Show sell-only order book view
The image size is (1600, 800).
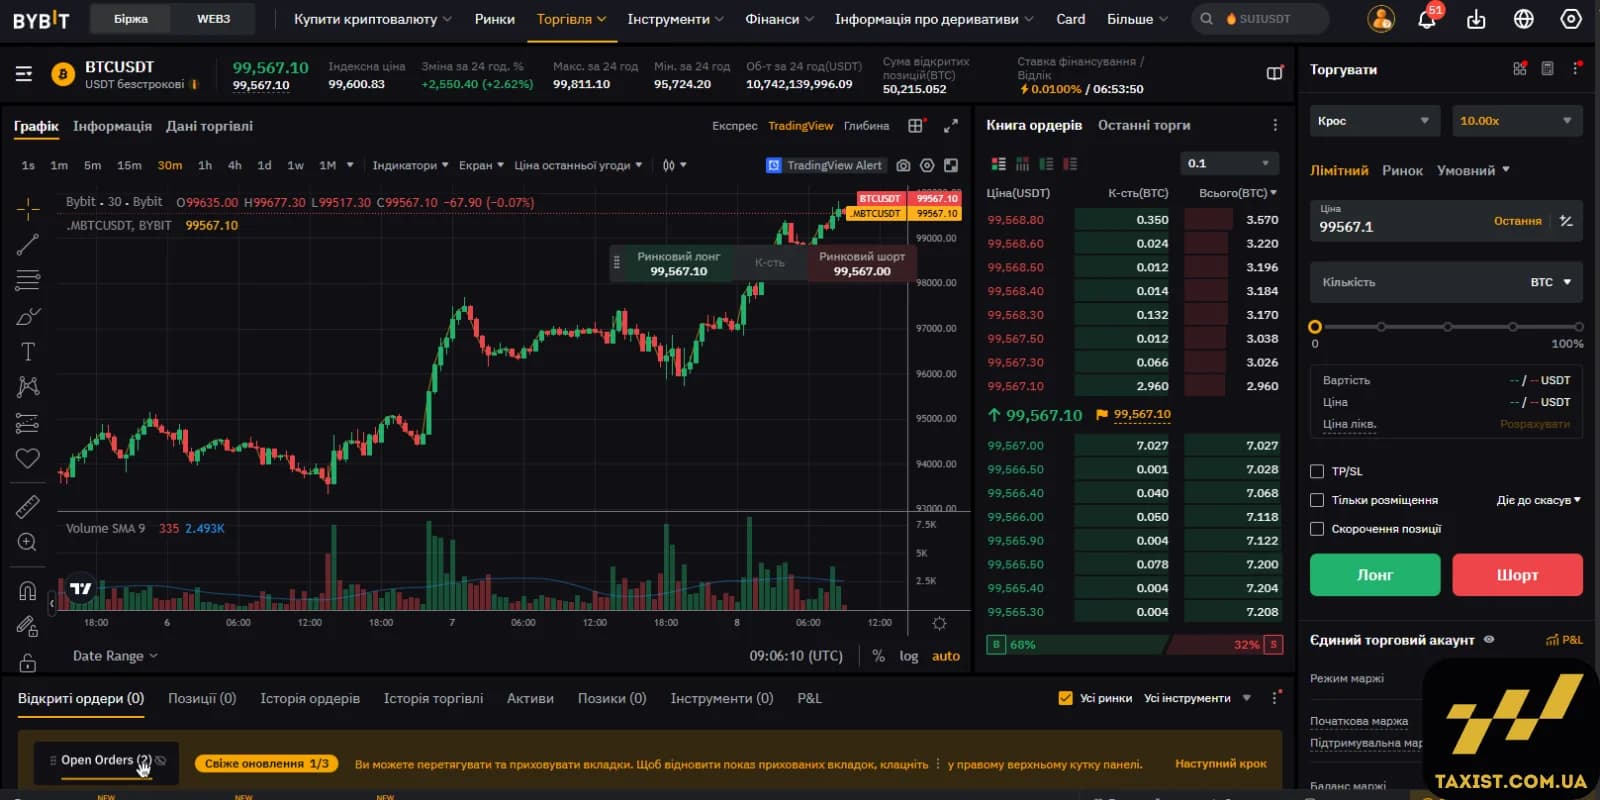pyautogui.click(x=1070, y=164)
